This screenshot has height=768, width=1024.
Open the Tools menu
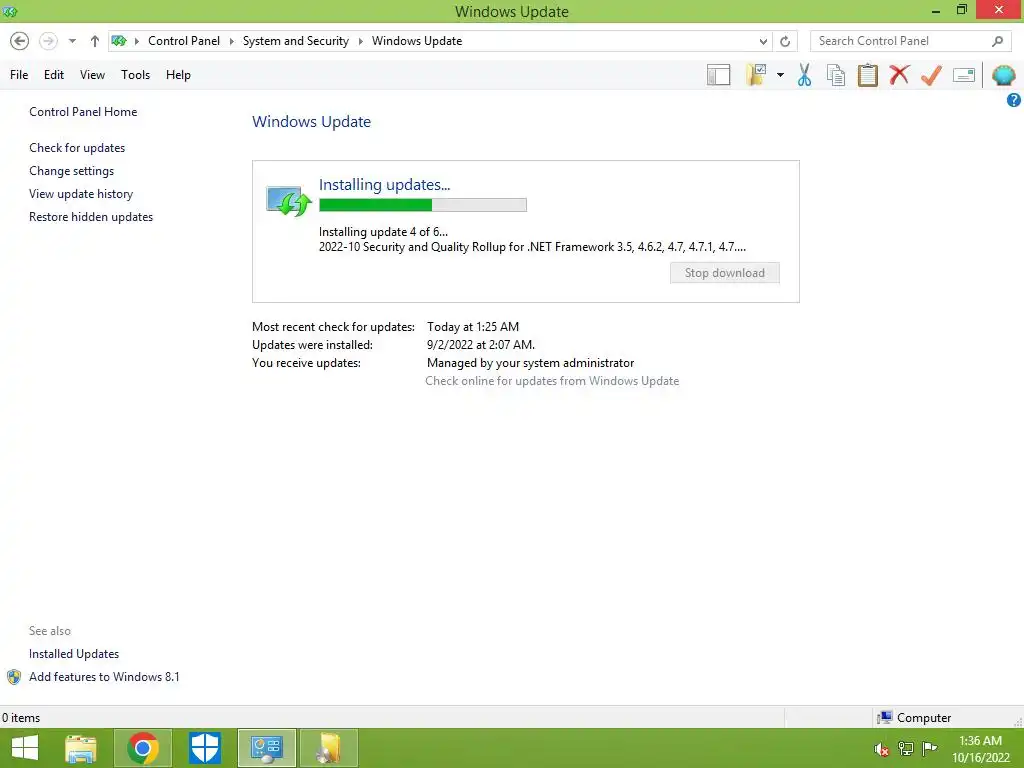click(x=135, y=75)
